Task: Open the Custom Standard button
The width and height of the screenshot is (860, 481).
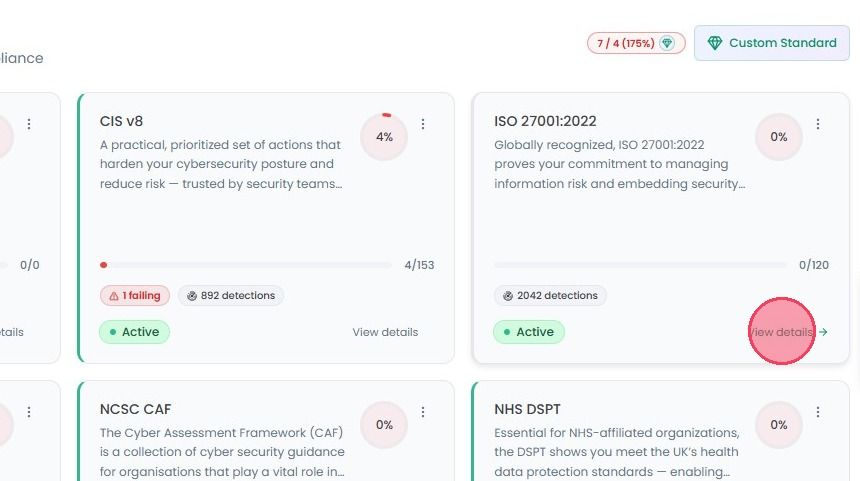Action: [772, 43]
